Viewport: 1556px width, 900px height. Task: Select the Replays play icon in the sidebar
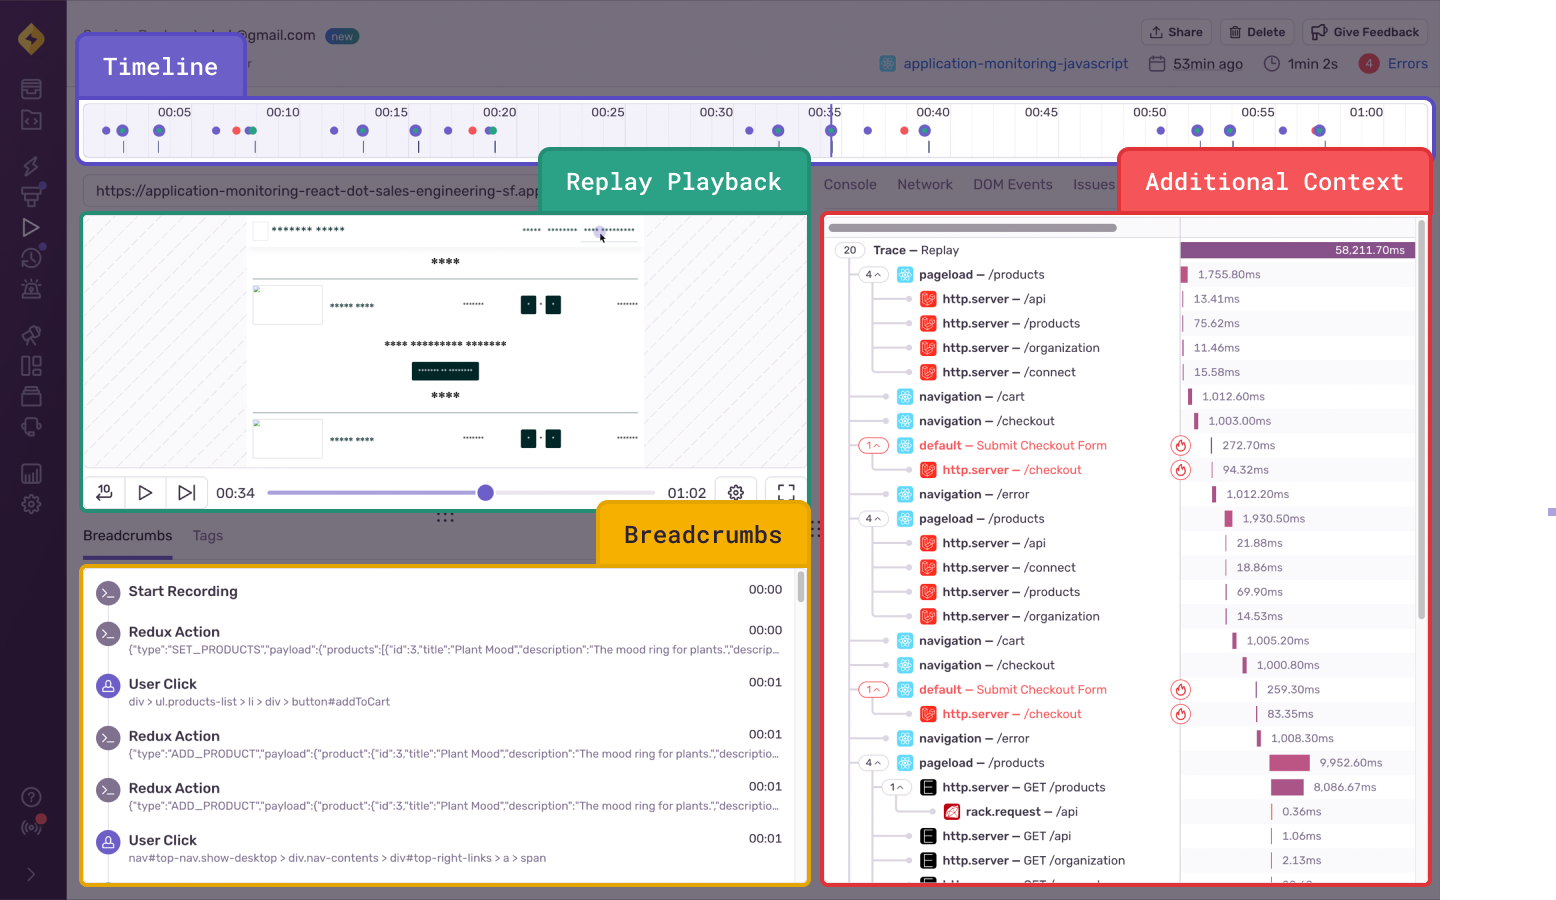coord(31,227)
